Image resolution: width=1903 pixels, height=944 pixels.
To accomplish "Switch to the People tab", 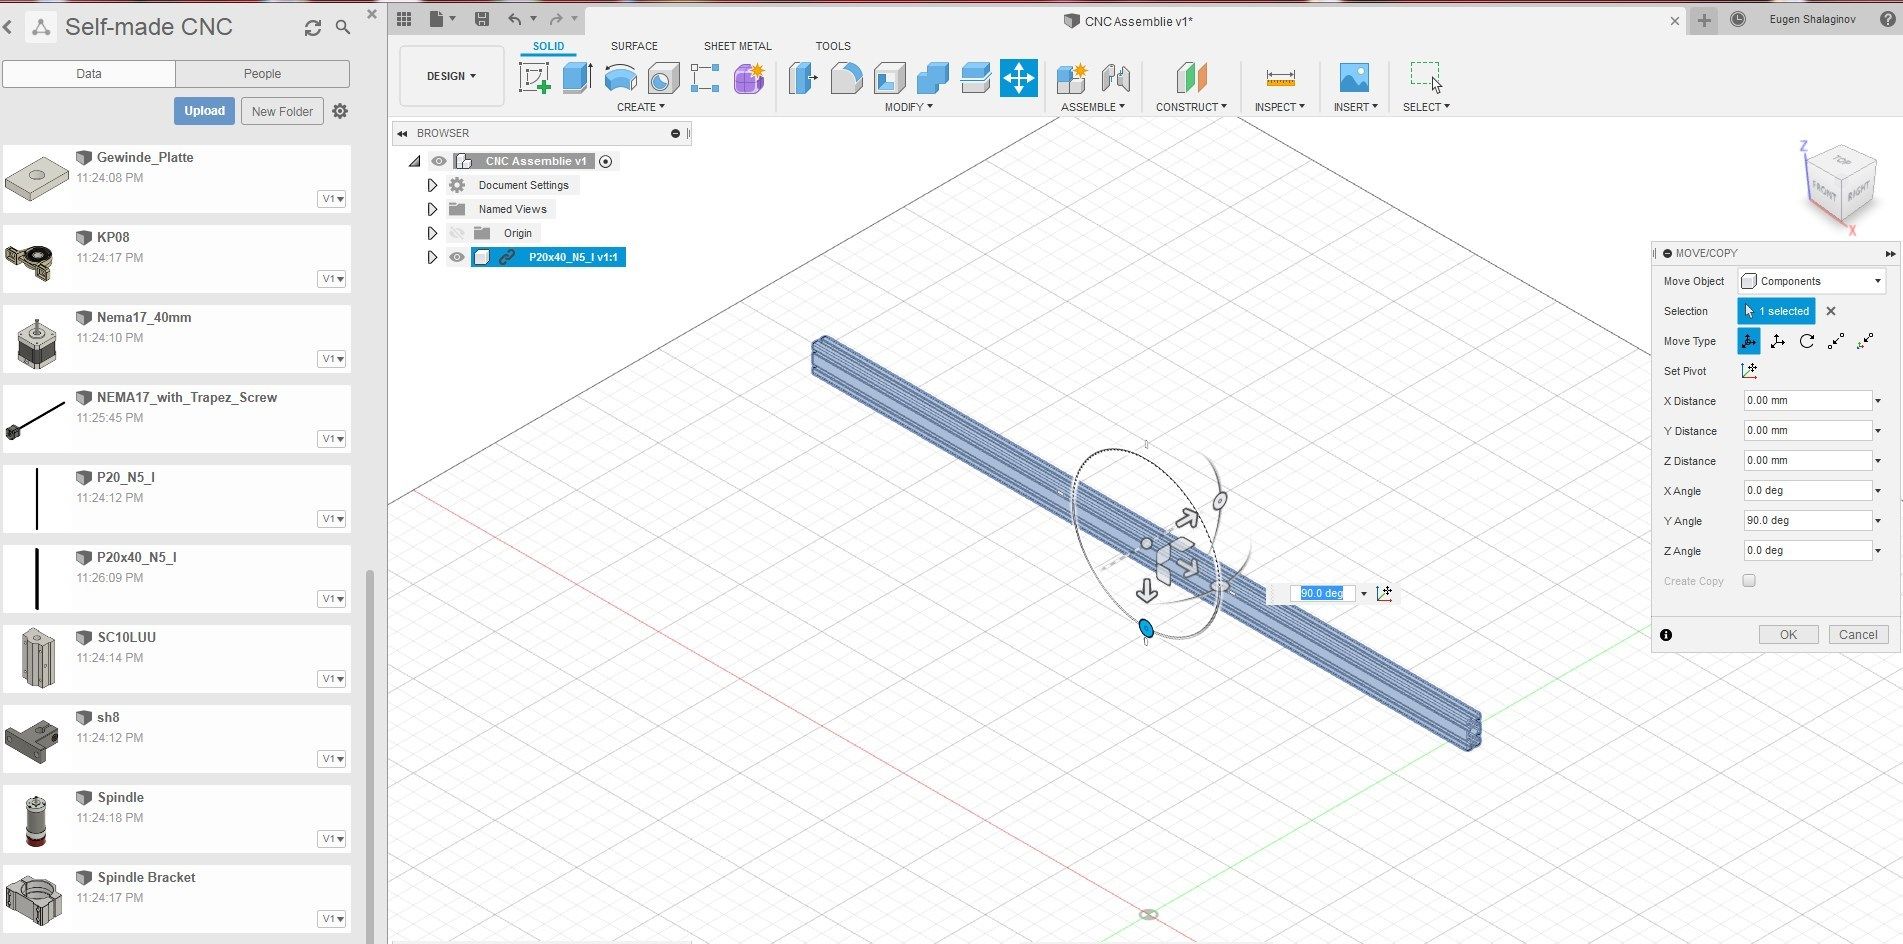I will coord(262,73).
